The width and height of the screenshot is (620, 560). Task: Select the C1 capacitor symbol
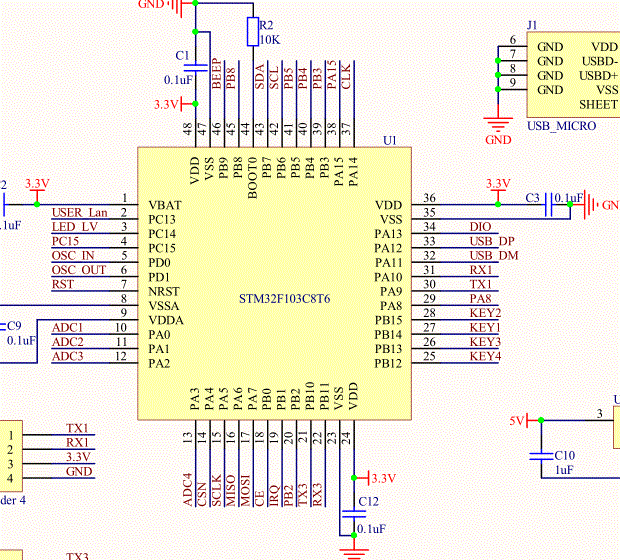point(195,68)
